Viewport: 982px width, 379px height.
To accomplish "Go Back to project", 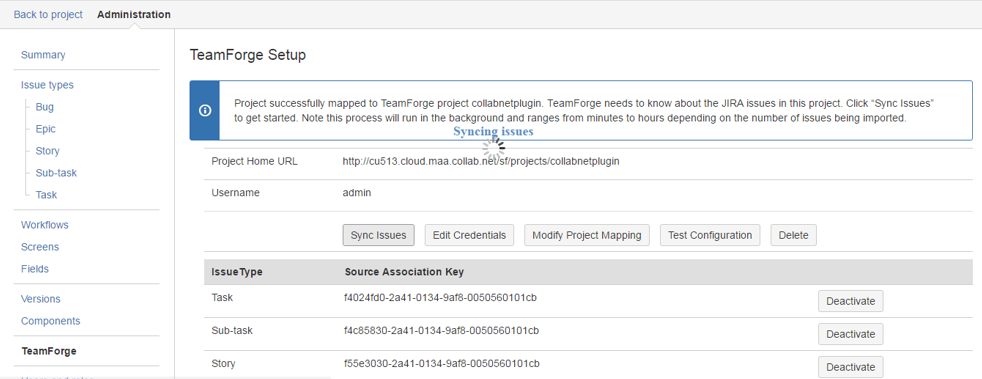I will tap(48, 14).
